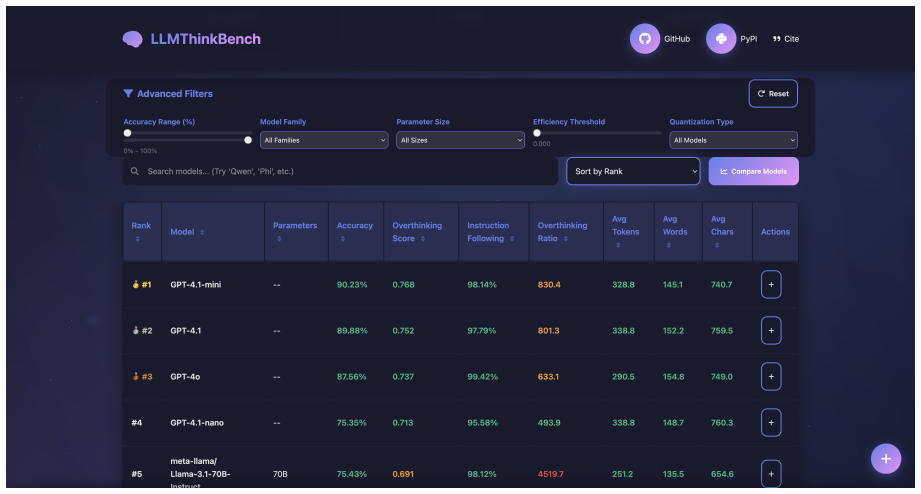Viewport: 921px width, 494px height.
Task: Click the Efficiency Threshold slider handle
Action: tap(537, 133)
